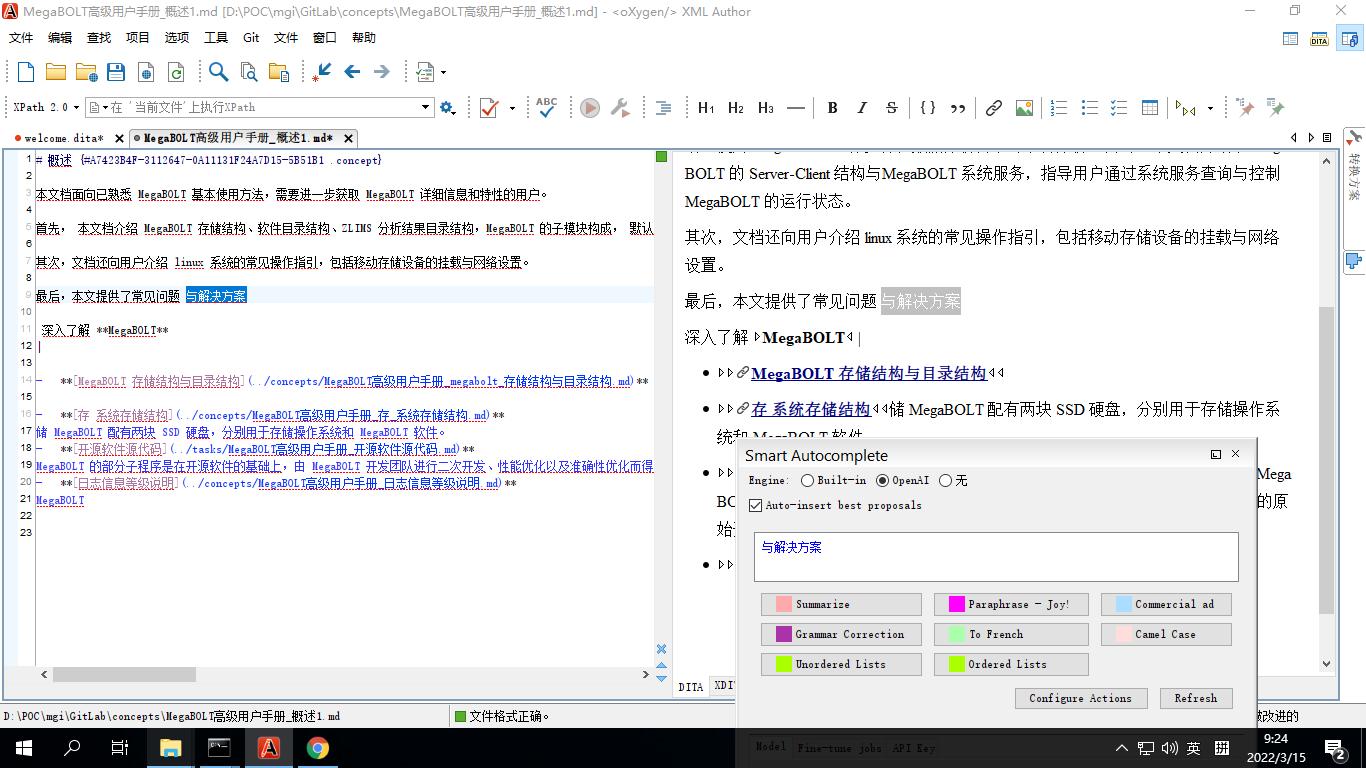Screen dimensions: 1366x768
Task: Save the document with the floppy icon
Action: pyautogui.click(x=116, y=72)
